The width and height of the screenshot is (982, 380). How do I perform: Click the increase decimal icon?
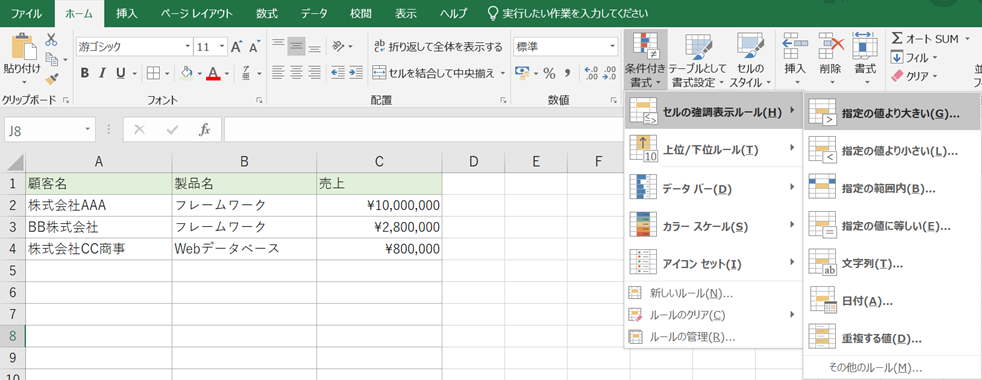(x=591, y=73)
